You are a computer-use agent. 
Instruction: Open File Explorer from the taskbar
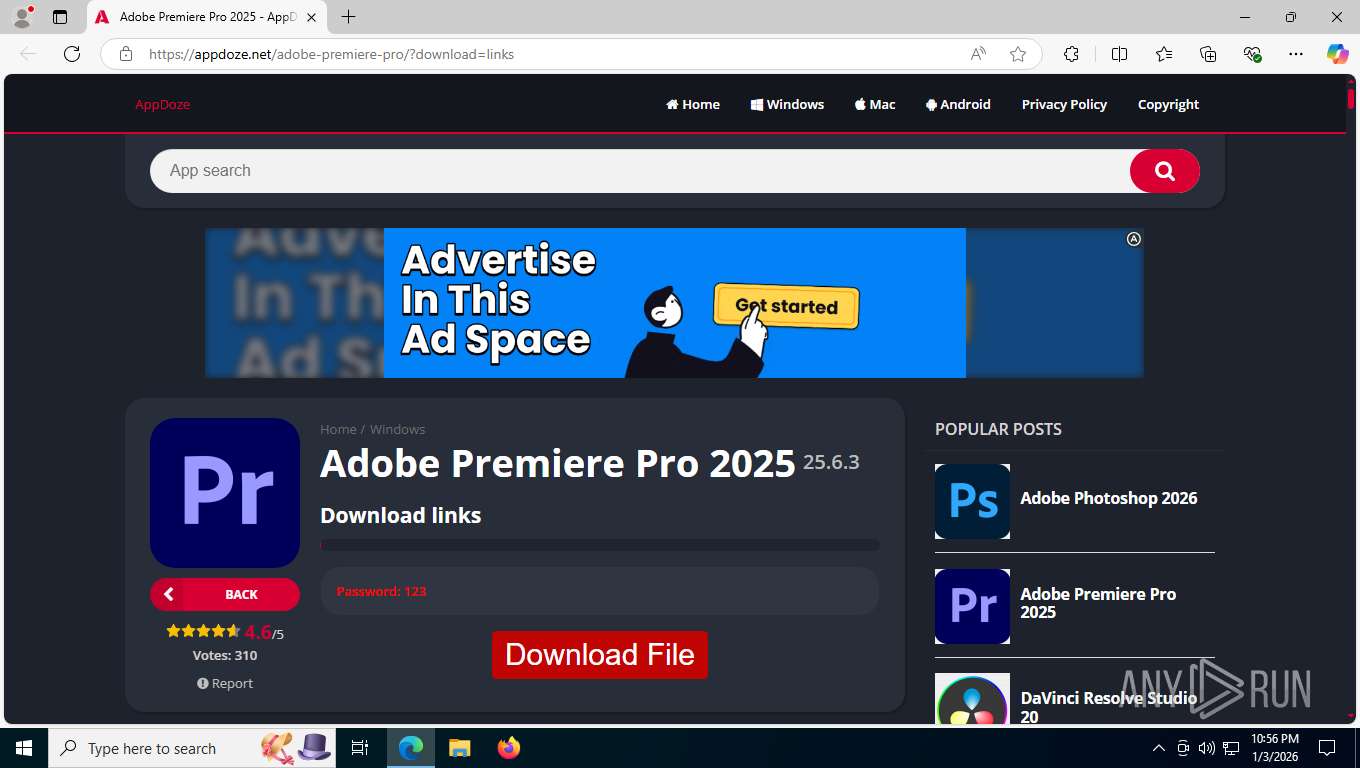[459, 748]
